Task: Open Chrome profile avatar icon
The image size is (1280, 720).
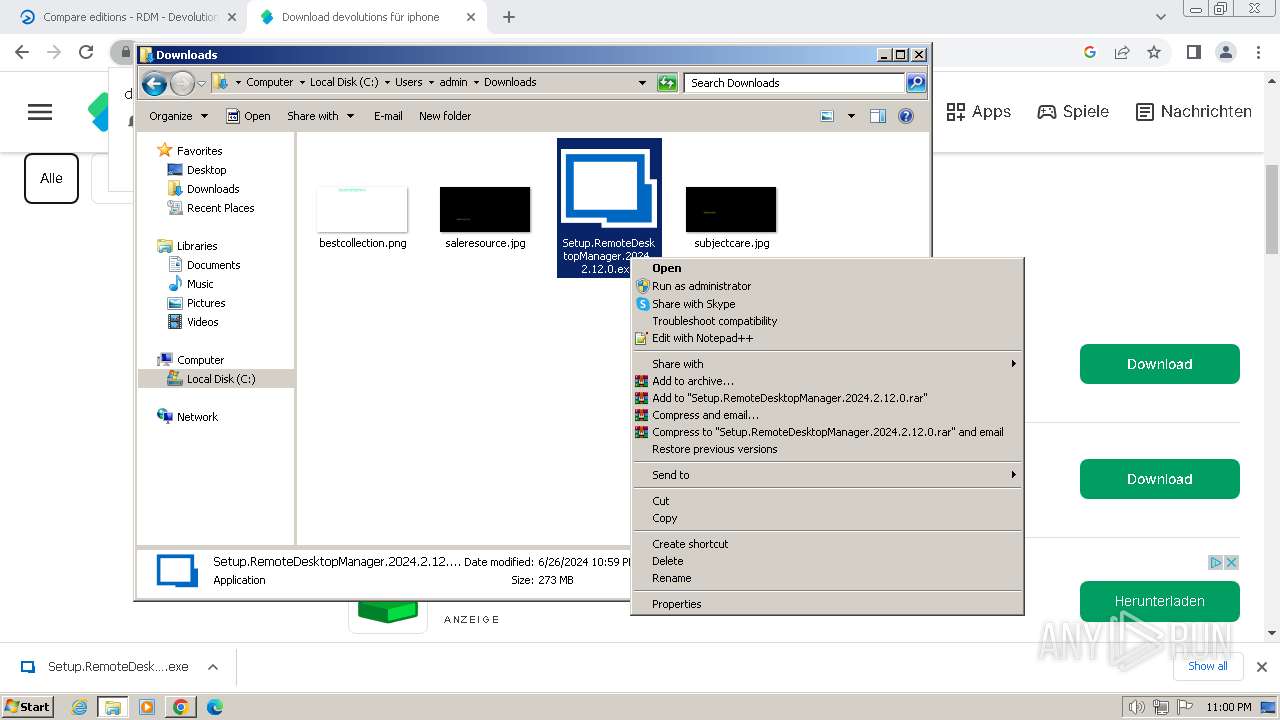Action: [1225, 52]
